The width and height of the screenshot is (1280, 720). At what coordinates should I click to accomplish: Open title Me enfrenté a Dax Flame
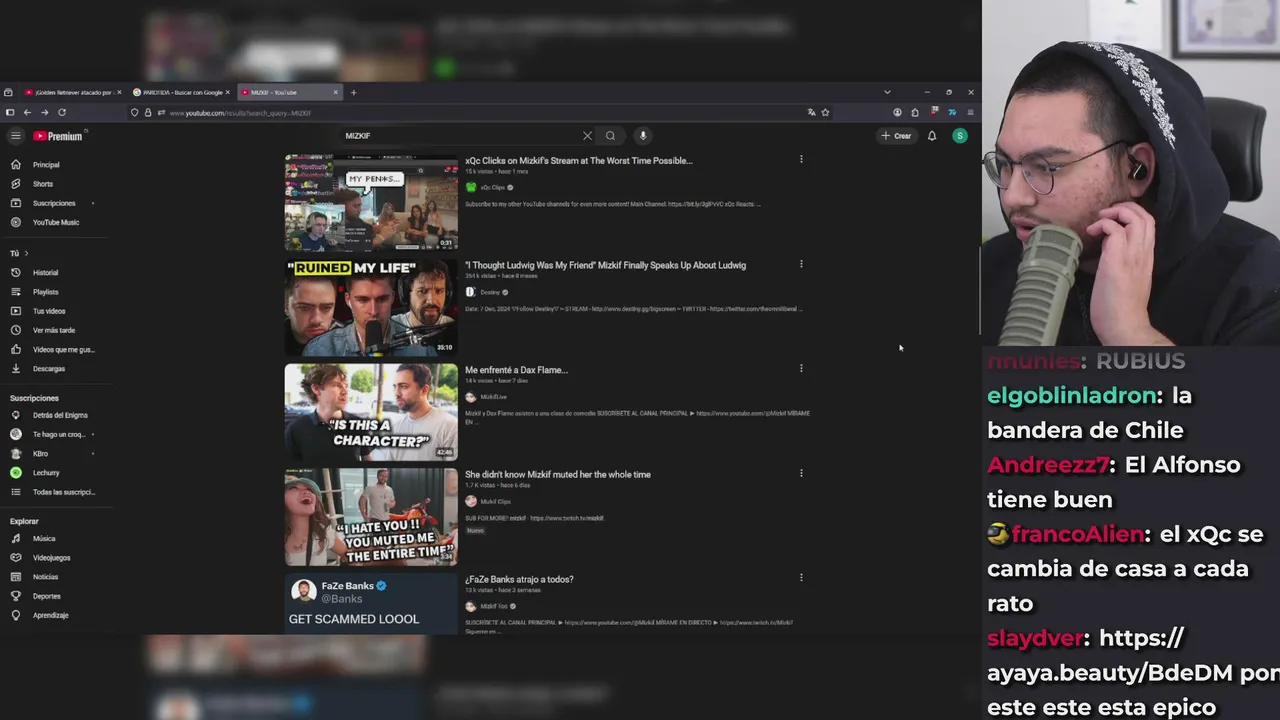click(516, 370)
